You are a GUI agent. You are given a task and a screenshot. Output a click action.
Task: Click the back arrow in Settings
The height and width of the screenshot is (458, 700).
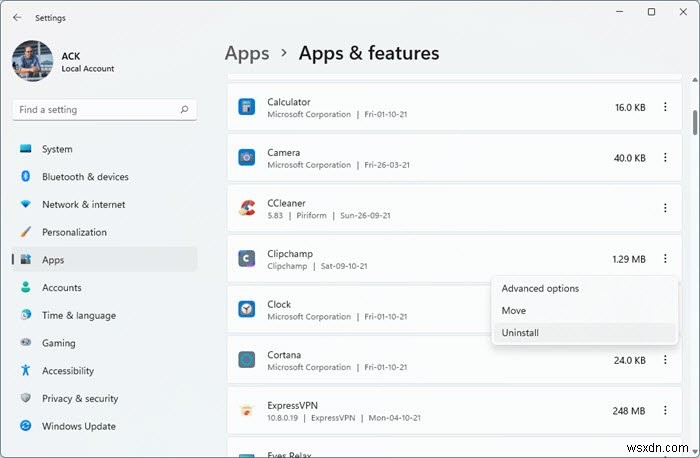click(x=17, y=17)
